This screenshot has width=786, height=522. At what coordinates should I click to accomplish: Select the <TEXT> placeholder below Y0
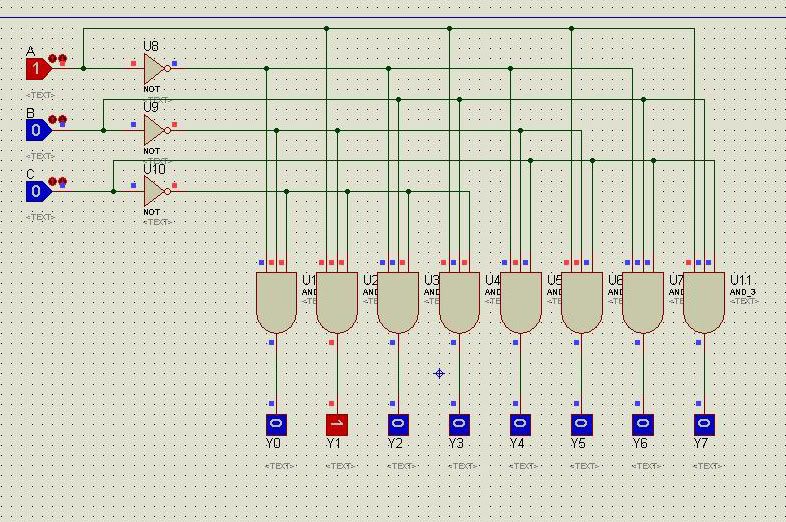pos(279,466)
